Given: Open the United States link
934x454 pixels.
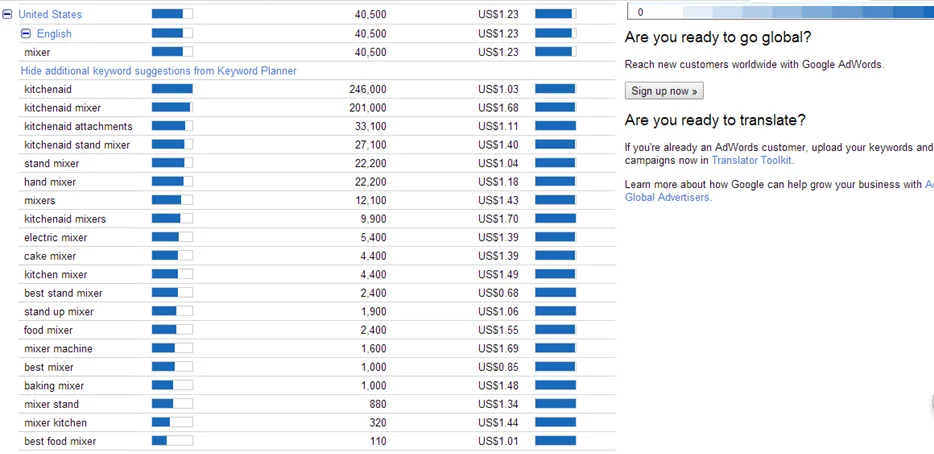Looking at the screenshot, I should point(50,14).
